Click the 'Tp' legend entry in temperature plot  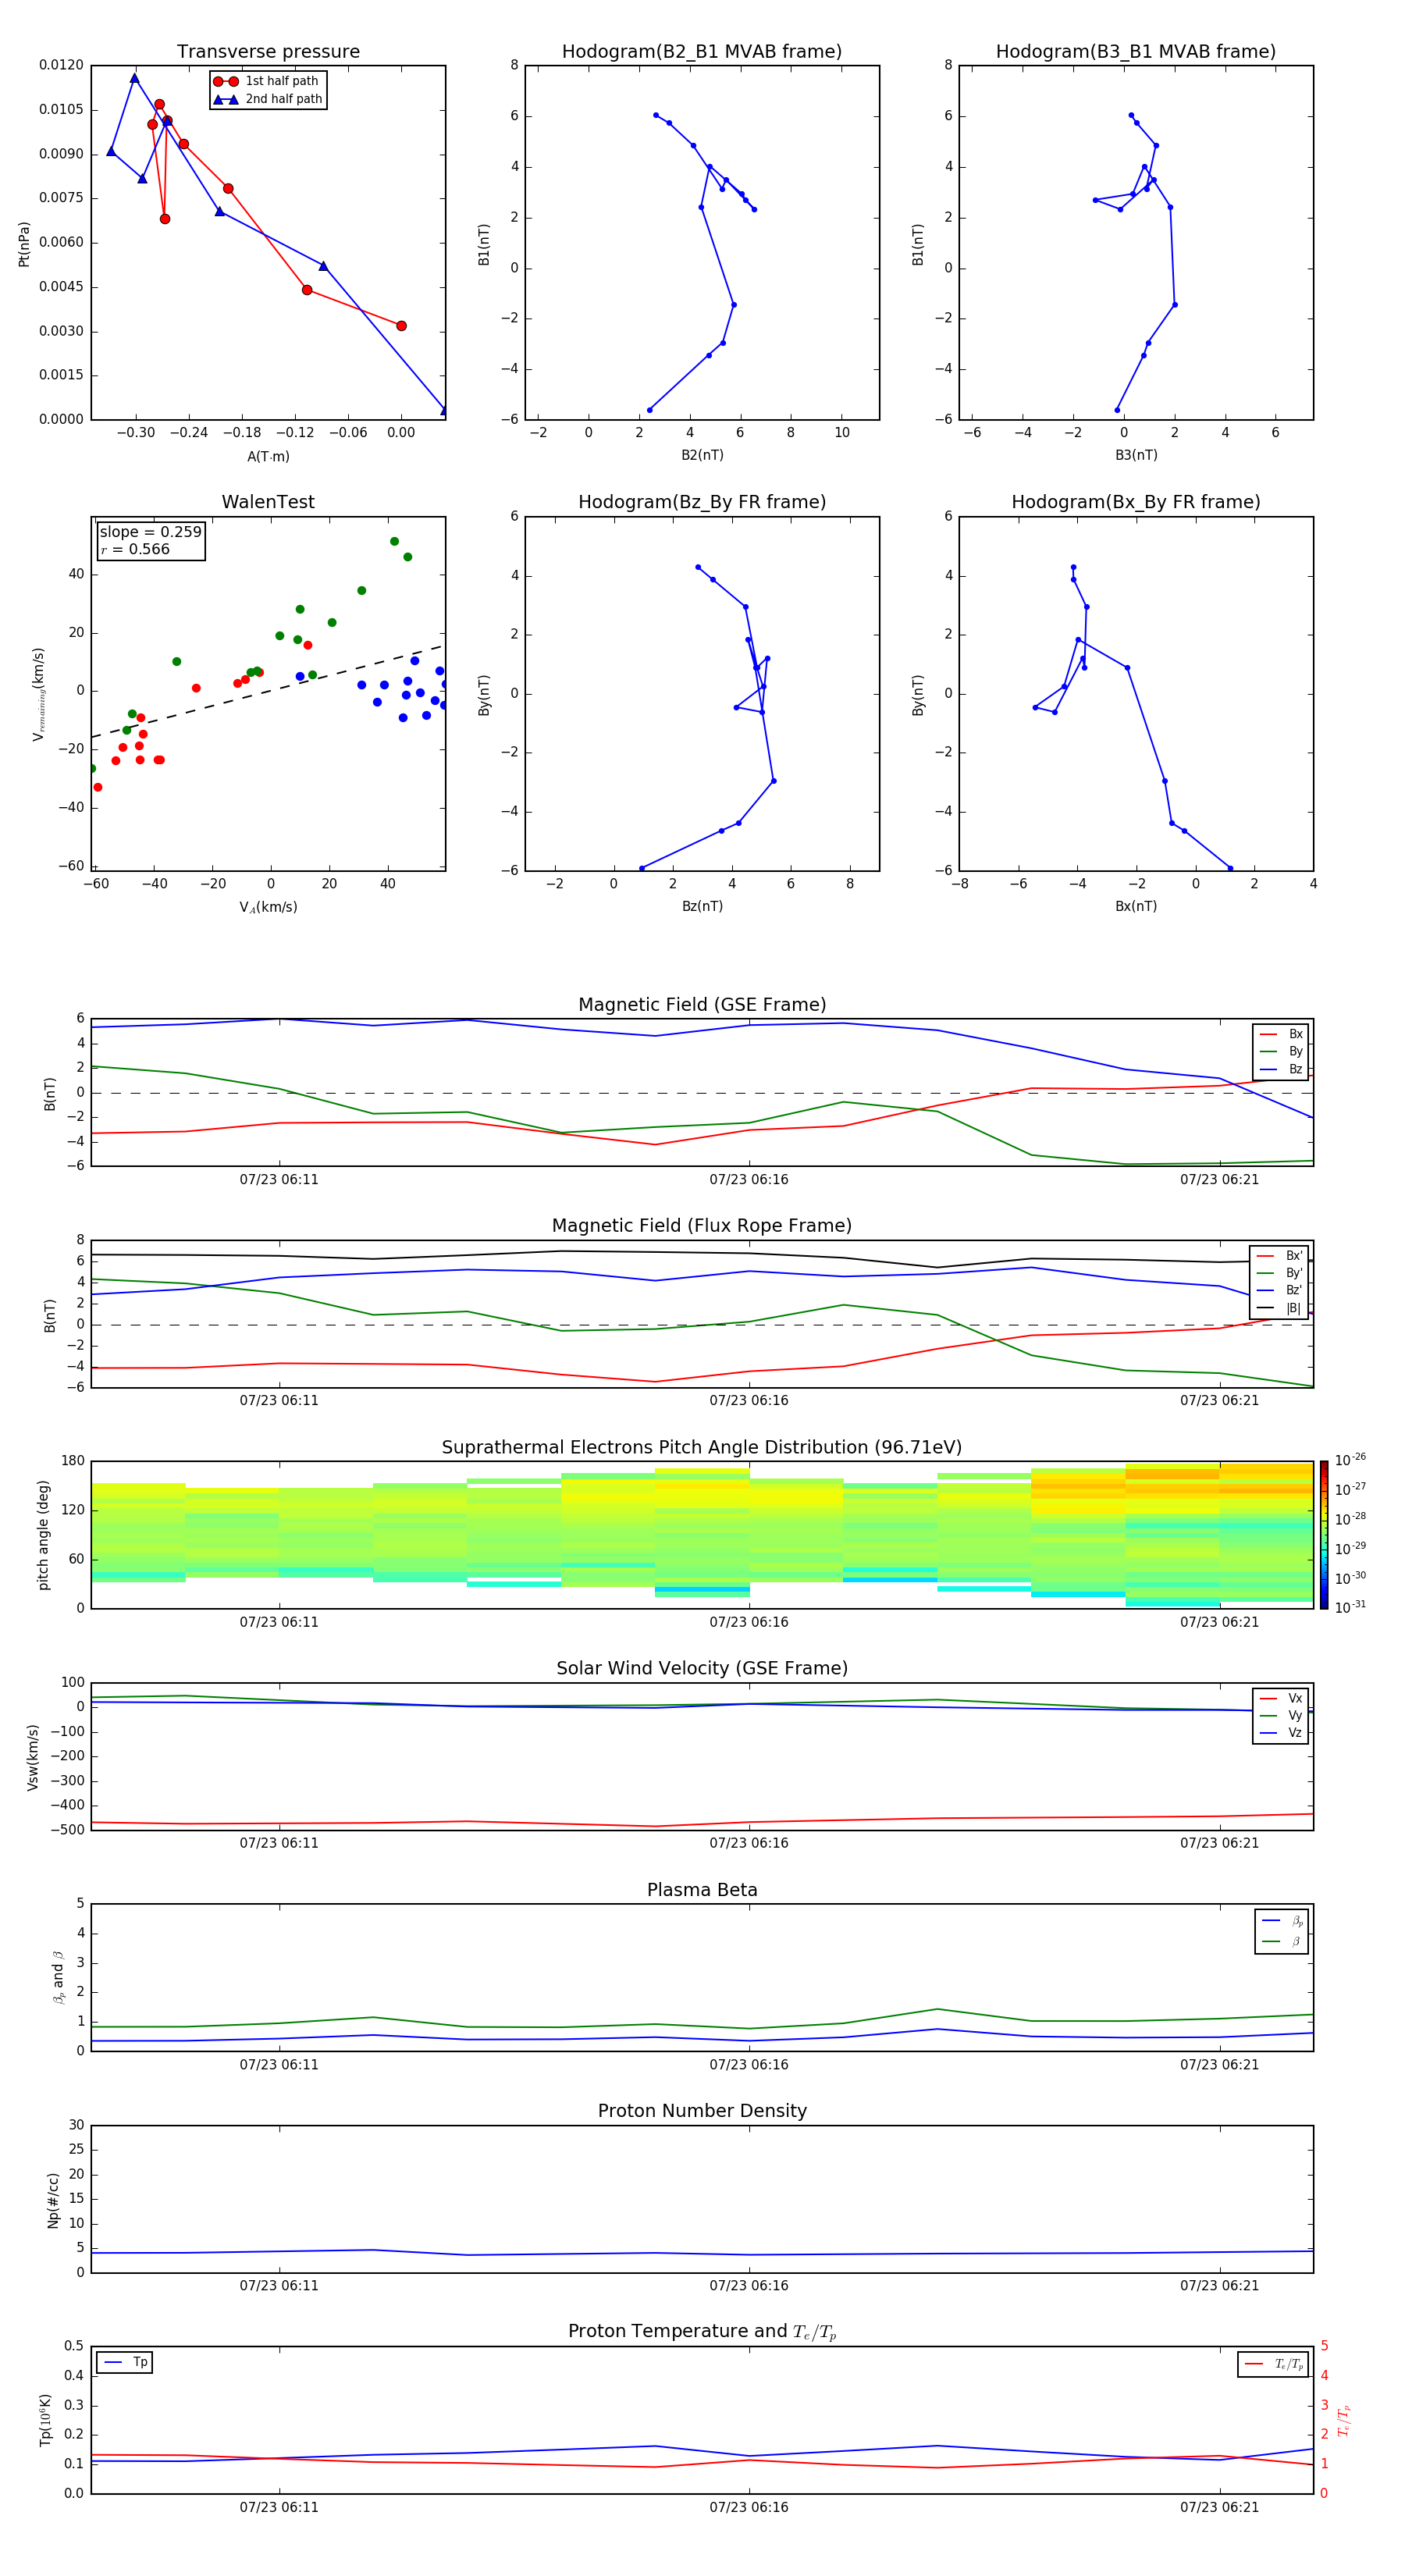pos(125,2362)
